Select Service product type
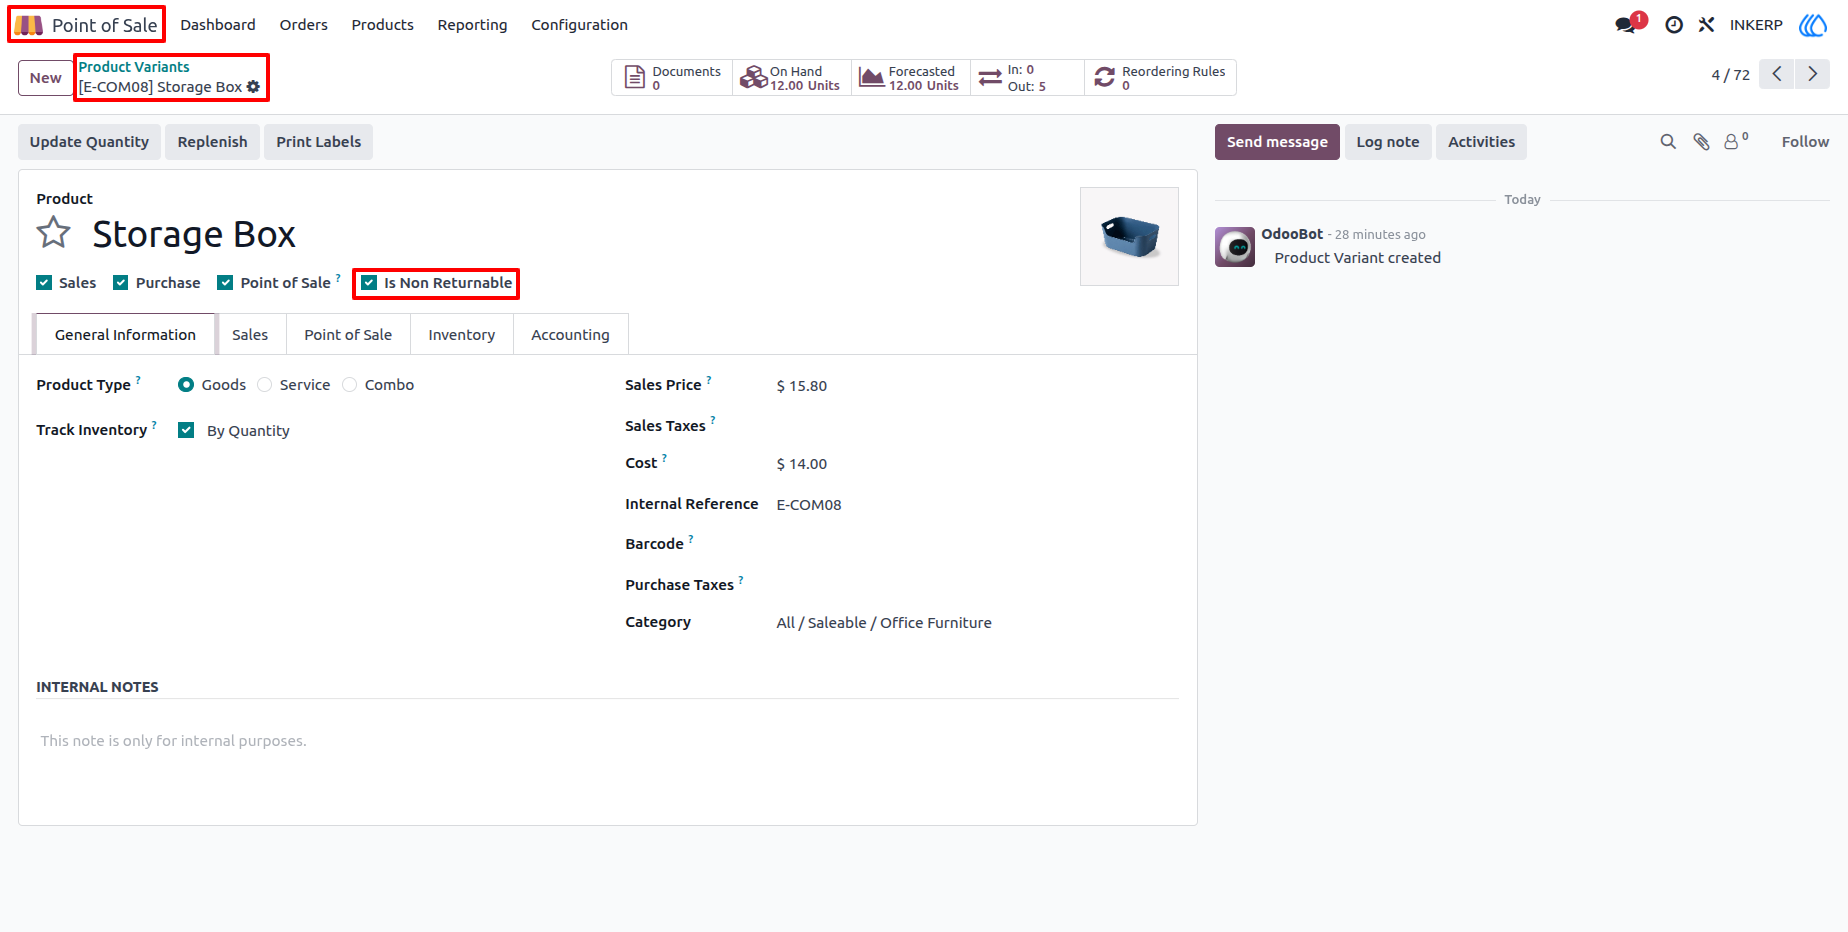 tap(264, 385)
